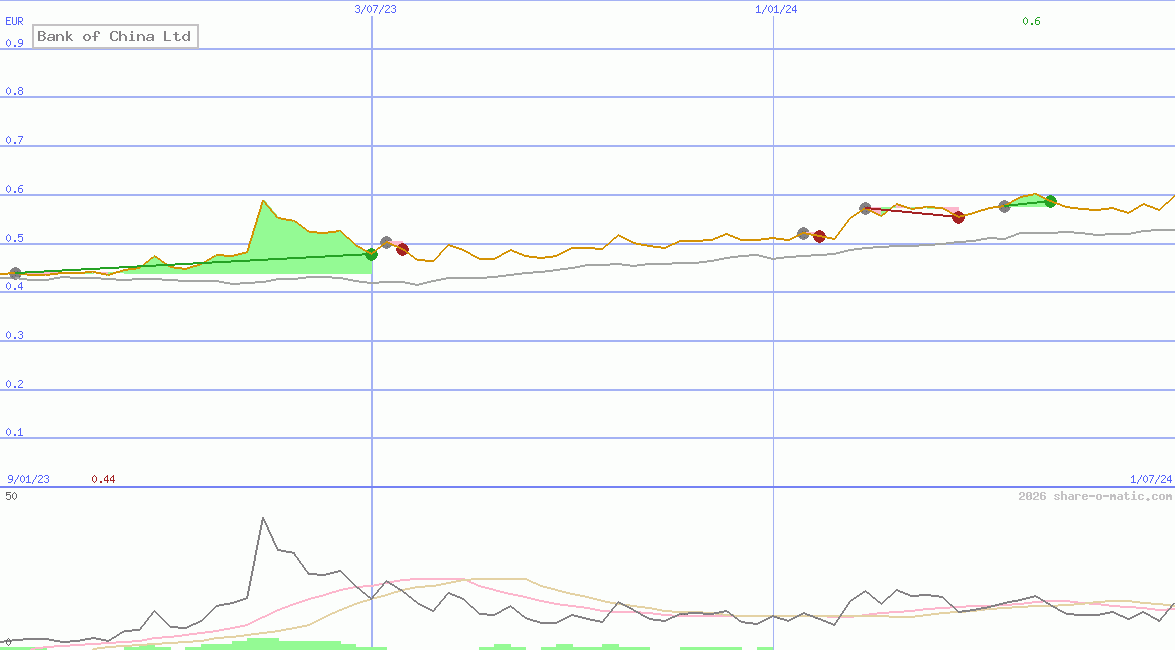Screen dimensions: 1175x650
Task: Click the gray marker starting the dark-red trendline
Action: (864, 208)
